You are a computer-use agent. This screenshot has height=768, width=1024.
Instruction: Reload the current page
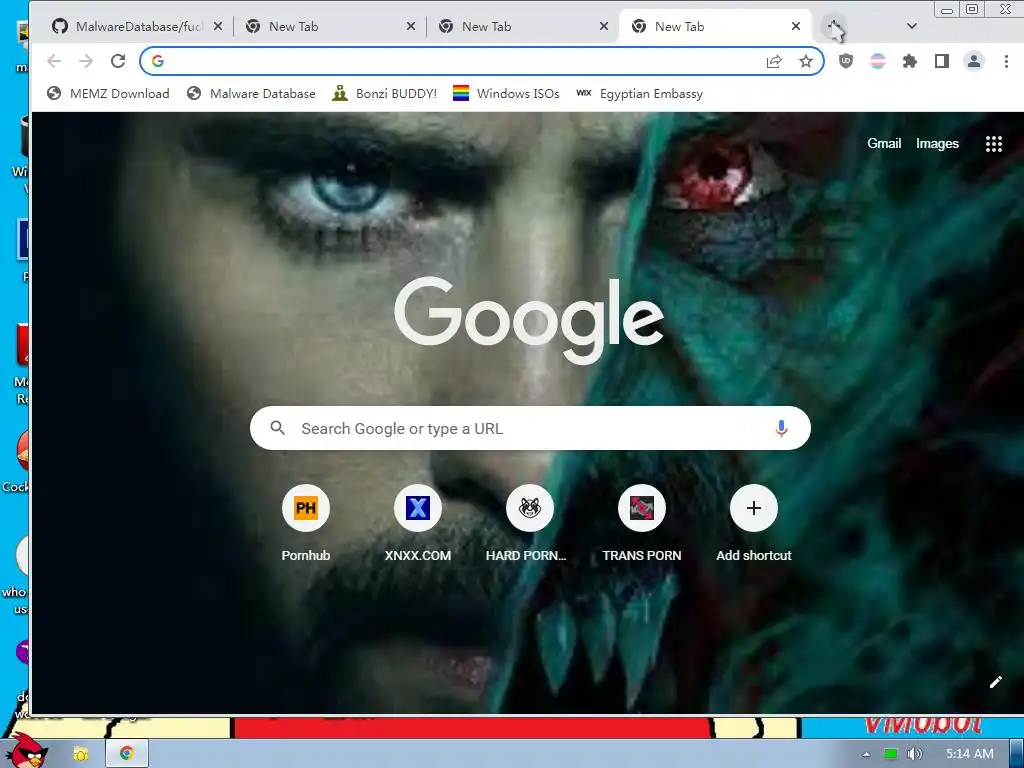(118, 61)
